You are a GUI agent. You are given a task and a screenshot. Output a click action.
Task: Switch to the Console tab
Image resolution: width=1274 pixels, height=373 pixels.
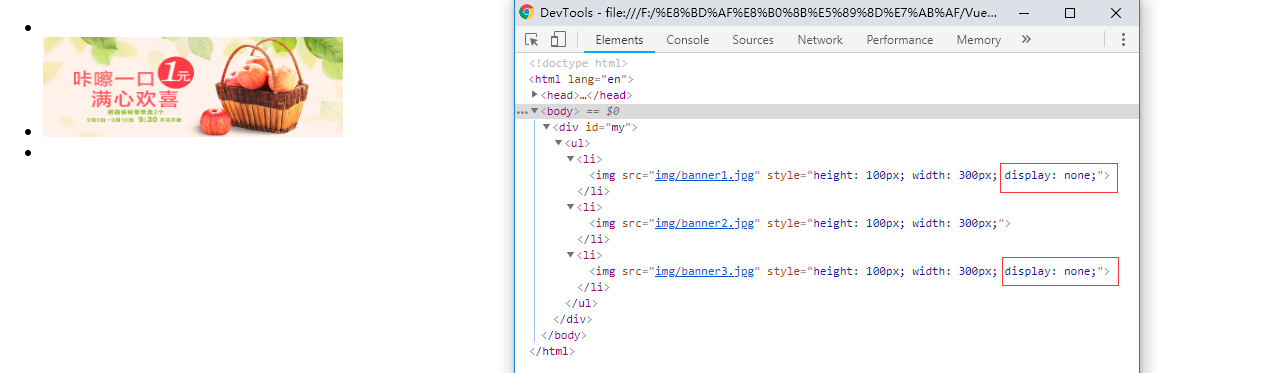tap(688, 39)
